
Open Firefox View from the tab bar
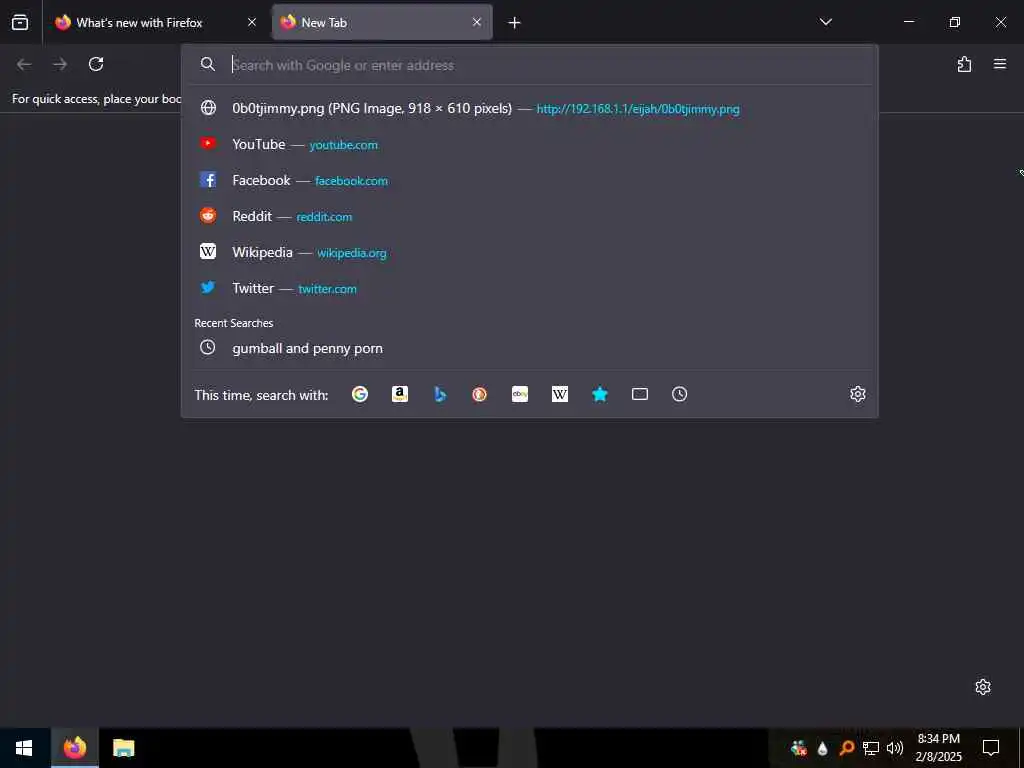point(20,22)
